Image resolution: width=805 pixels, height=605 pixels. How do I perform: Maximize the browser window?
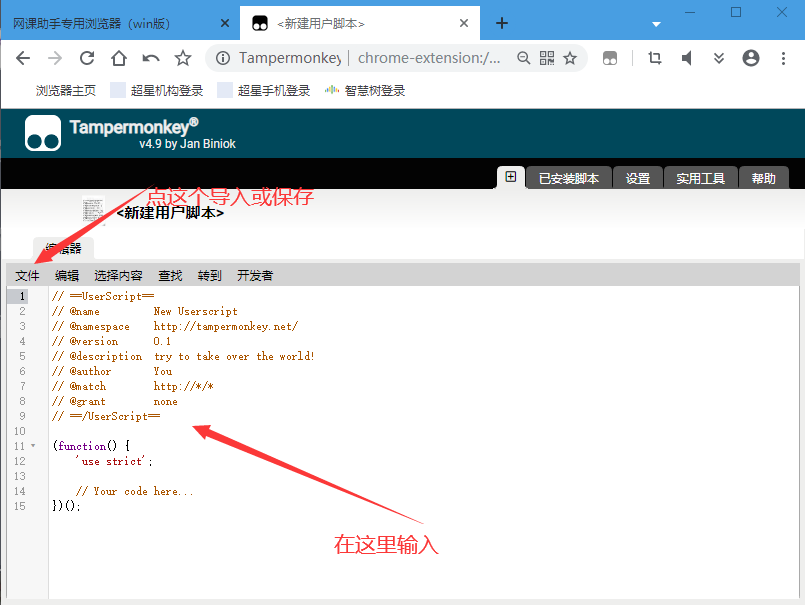[x=736, y=12]
